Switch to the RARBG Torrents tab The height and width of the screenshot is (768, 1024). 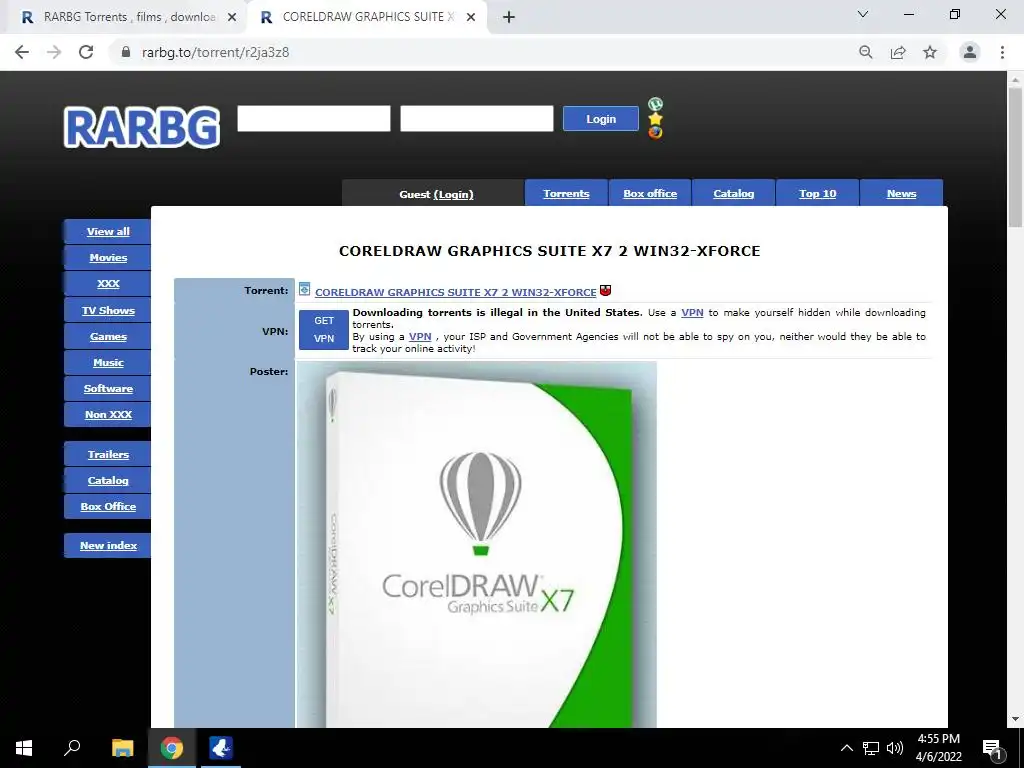pyautogui.click(x=124, y=17)
